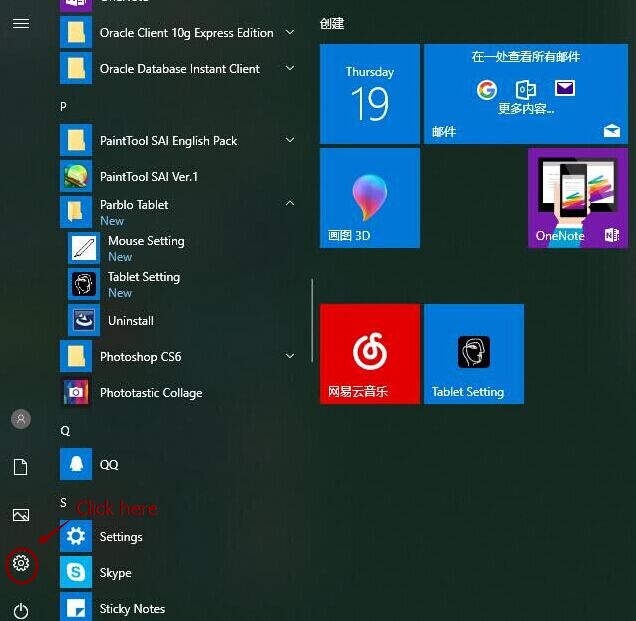Launch Skype icon
The width and height of the screenshot is (636, 621).
point(76,572)
